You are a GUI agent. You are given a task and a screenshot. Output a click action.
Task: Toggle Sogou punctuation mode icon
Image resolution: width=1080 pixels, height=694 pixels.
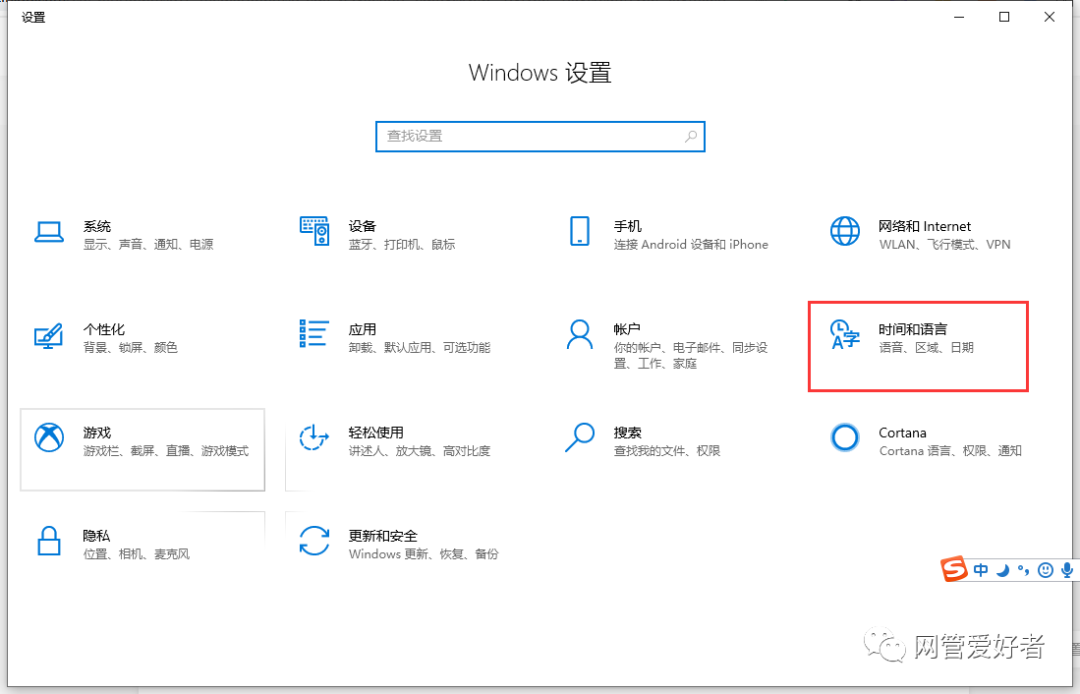(x=1024, y=570)
